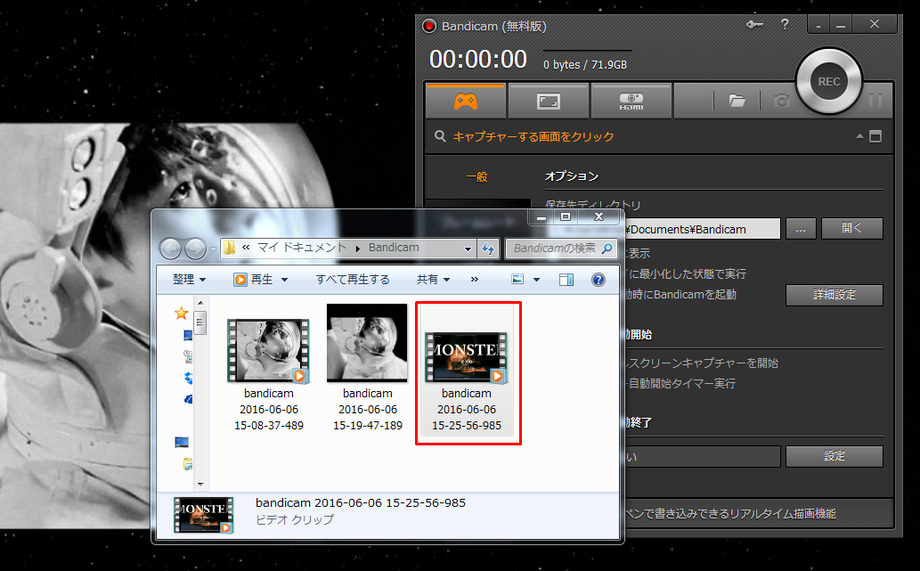Click the Explorer refresh button

(488, 248)
